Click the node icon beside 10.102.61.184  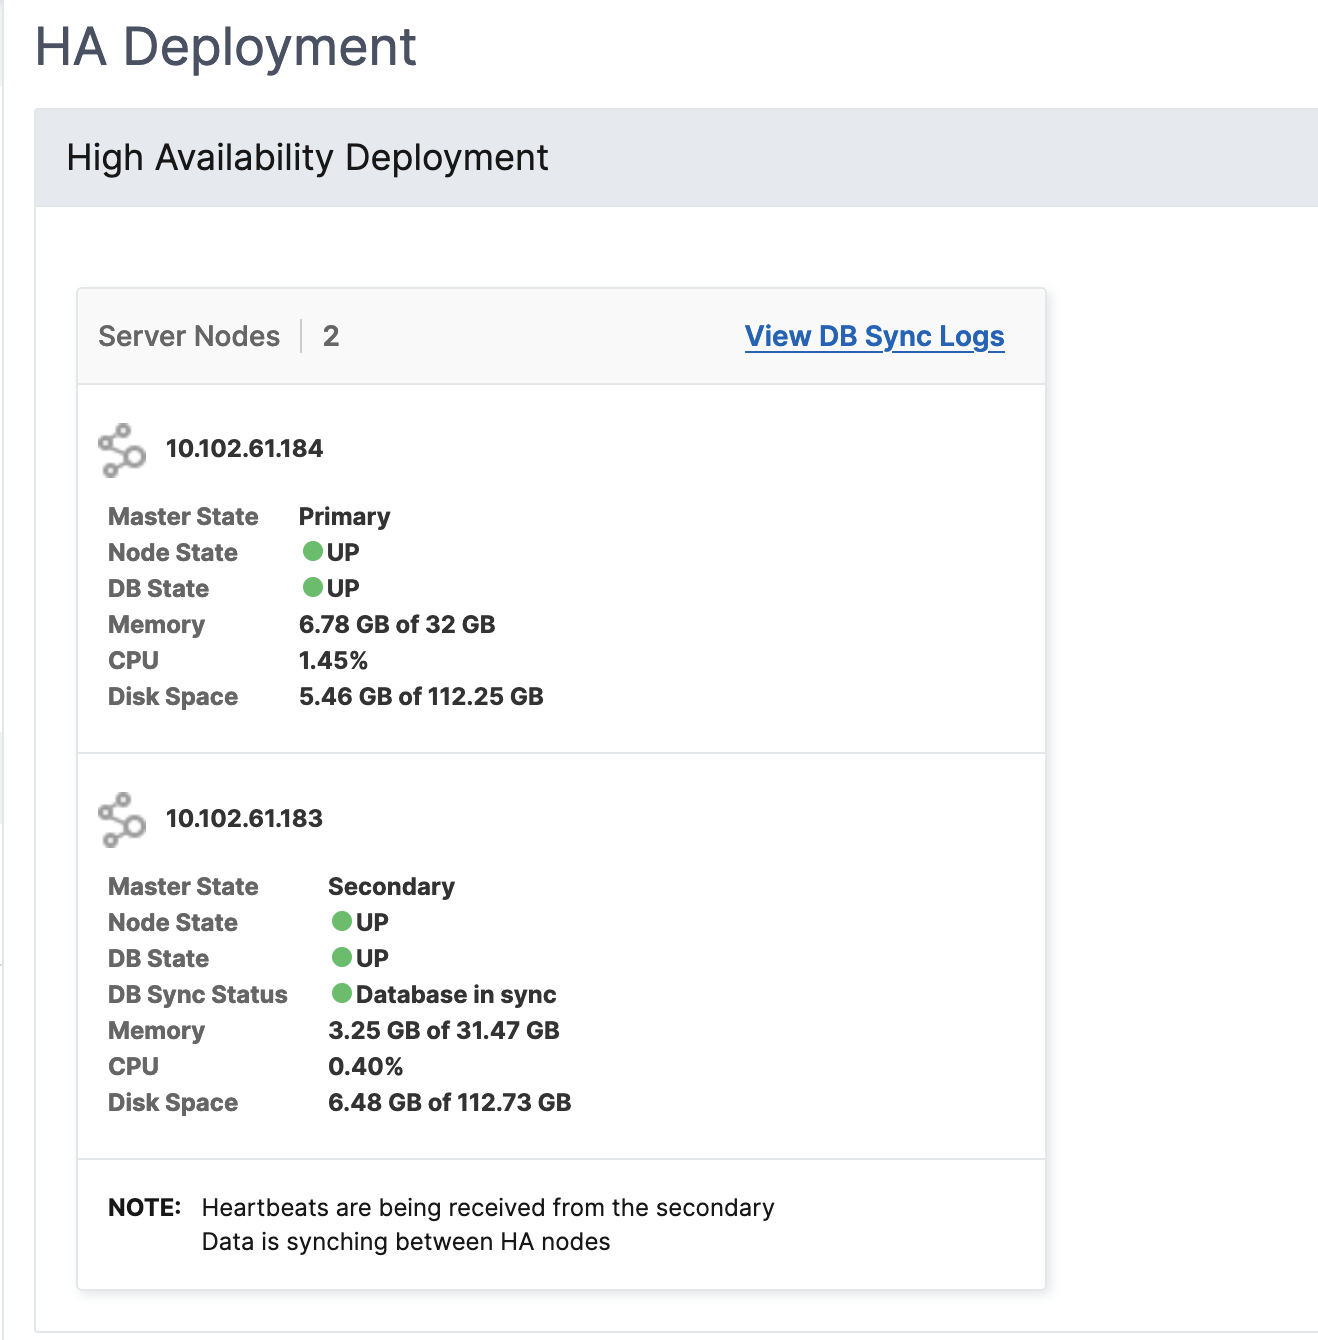point(122,450)
